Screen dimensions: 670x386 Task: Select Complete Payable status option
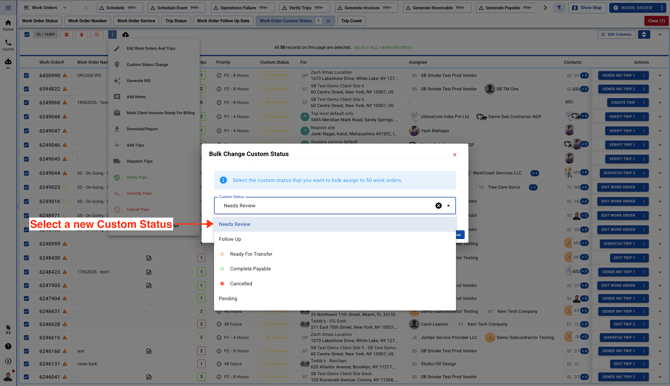coord(335,269)
